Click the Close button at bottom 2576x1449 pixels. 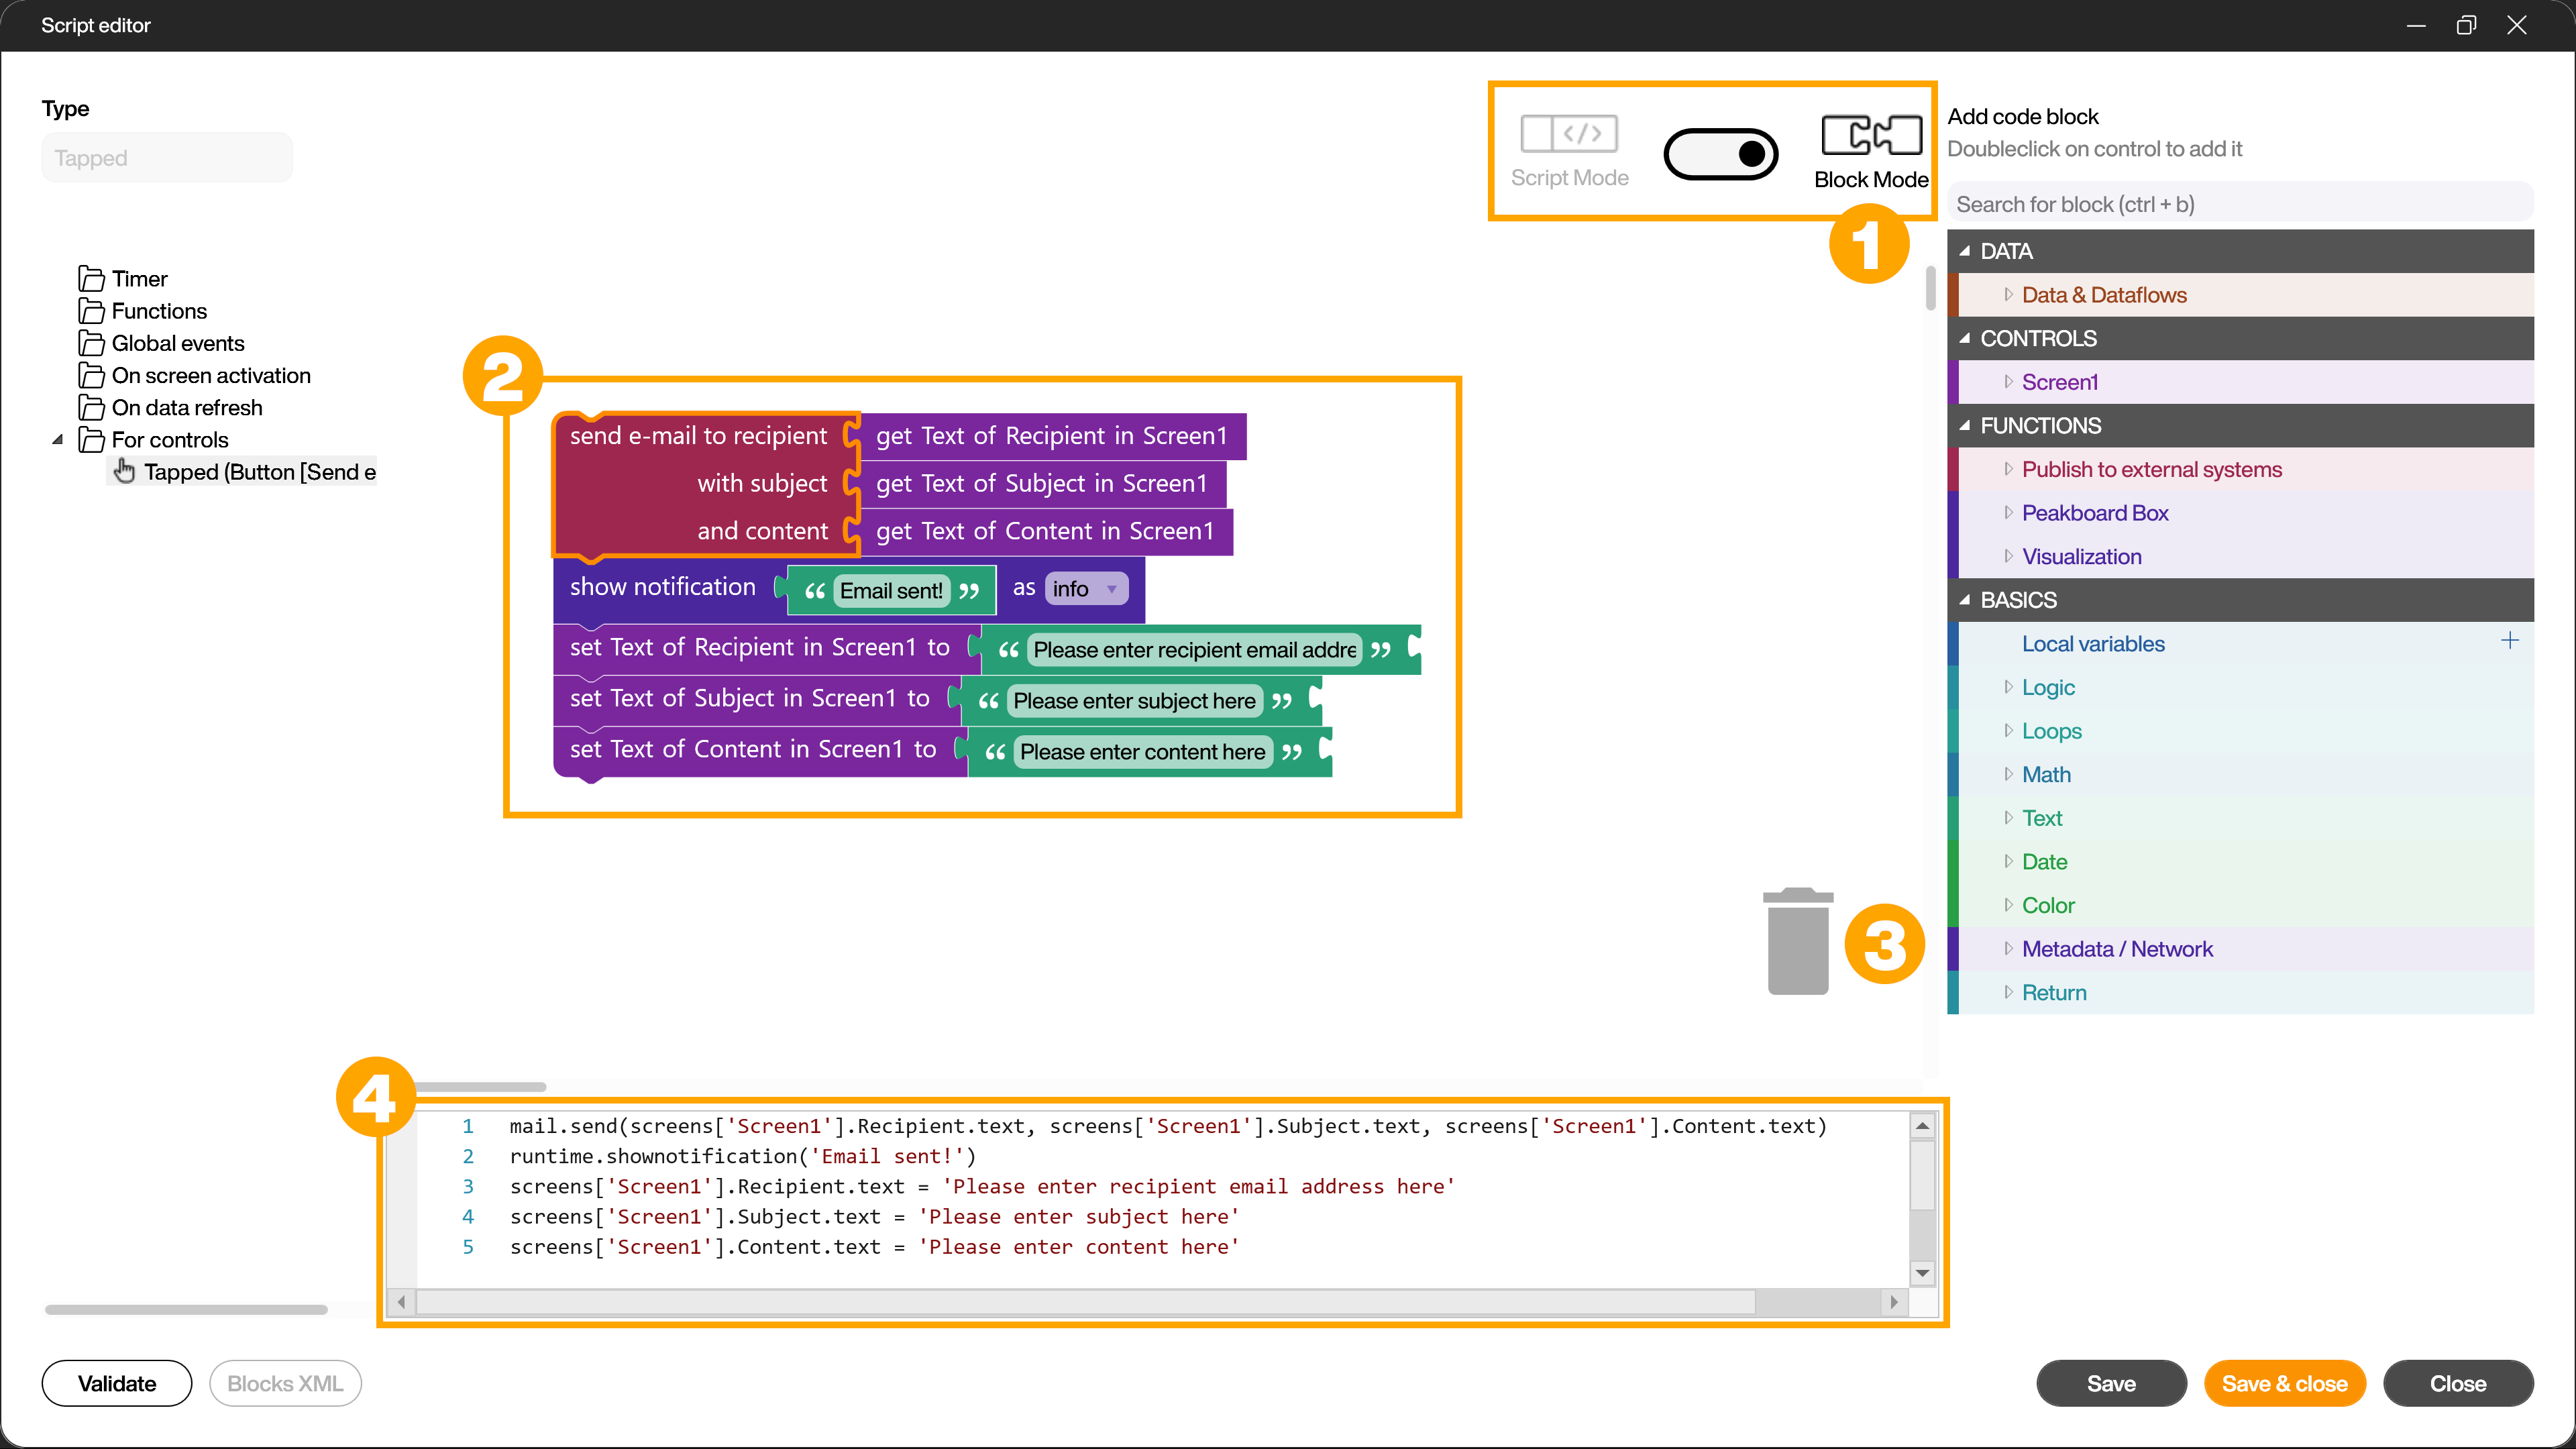click(x=2458, y=1384)
